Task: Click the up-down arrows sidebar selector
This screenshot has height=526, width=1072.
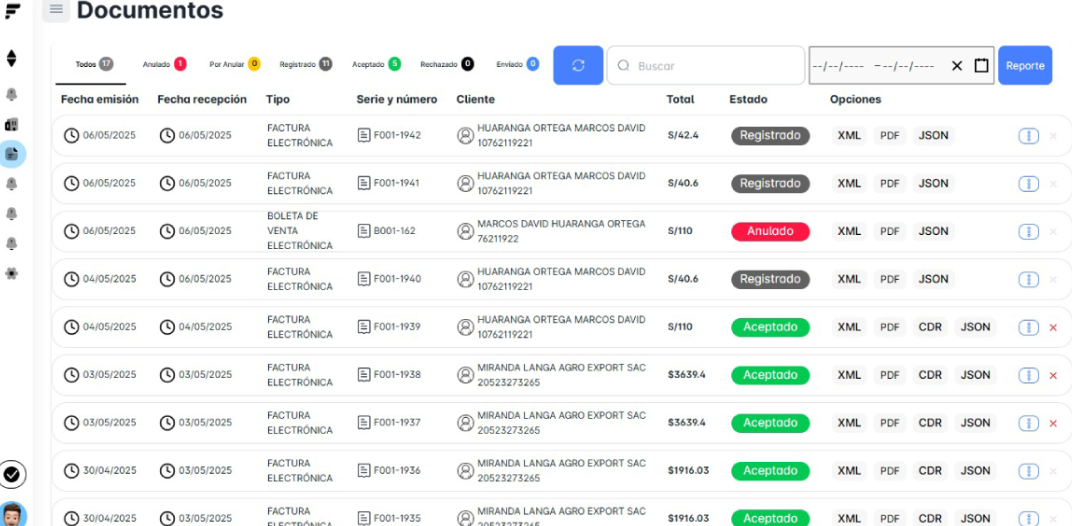Action: click(12, 58)
